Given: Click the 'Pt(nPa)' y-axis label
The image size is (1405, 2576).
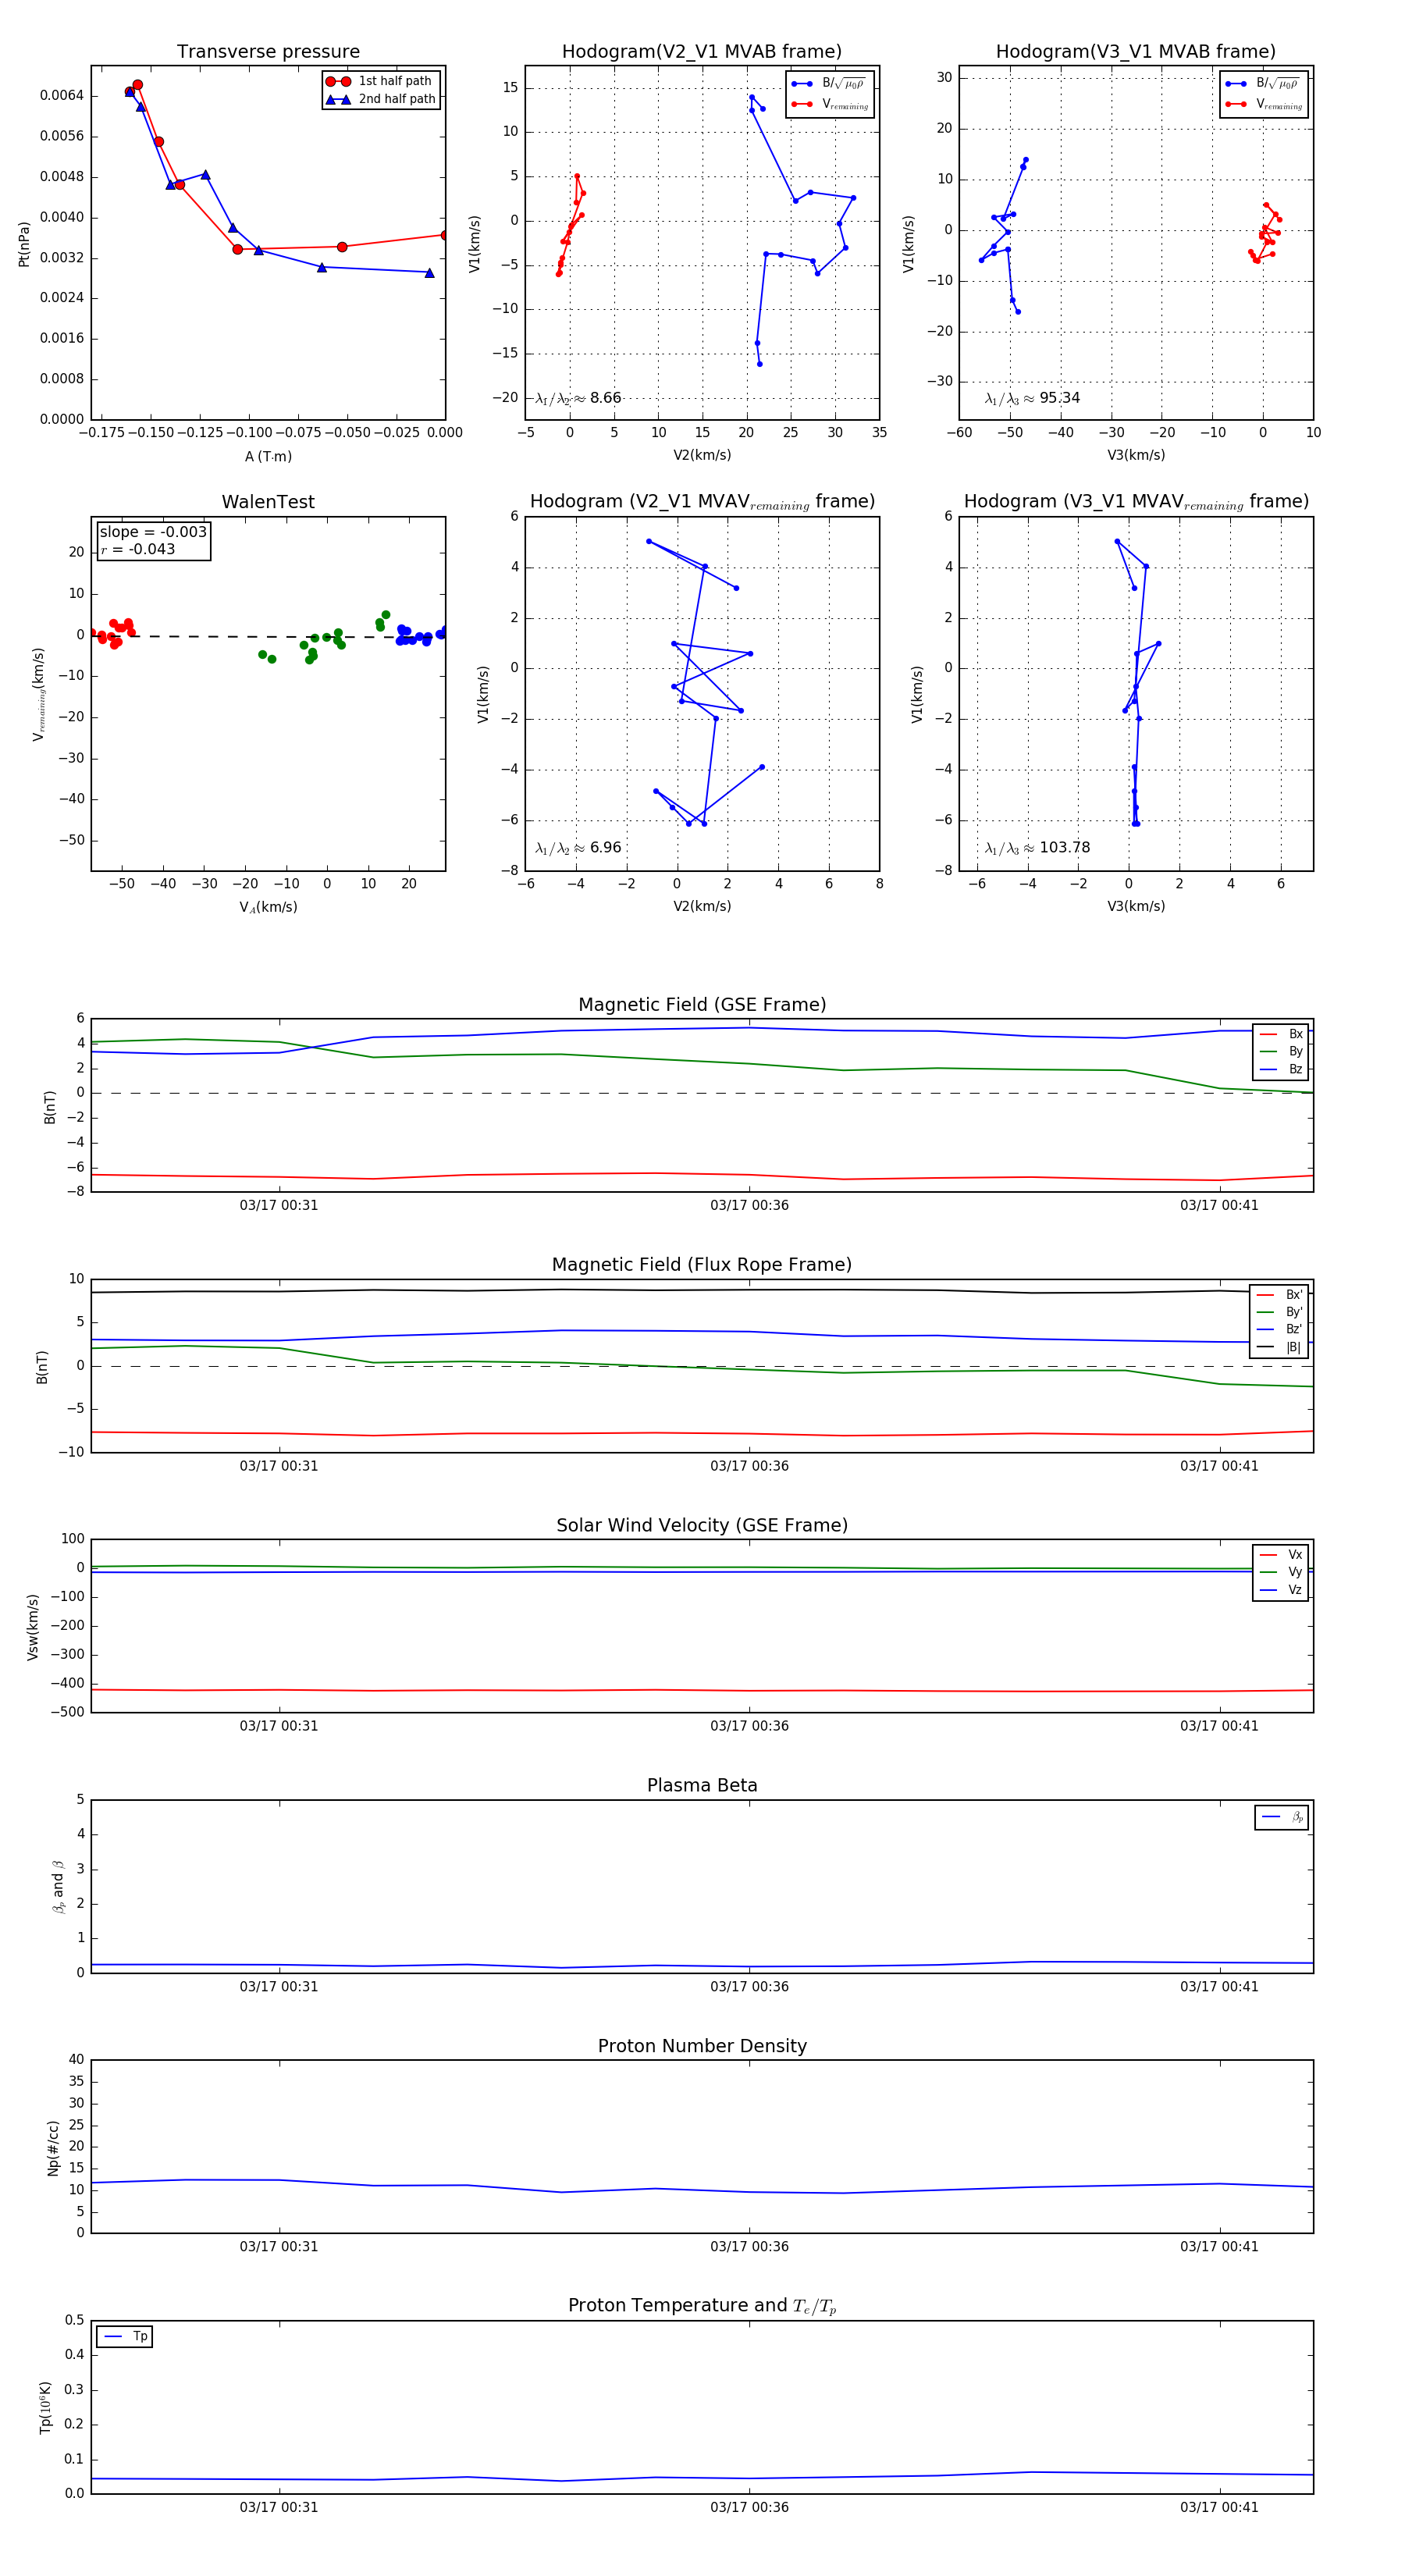Looking at the screenshot, I should [x=24, y=244].
